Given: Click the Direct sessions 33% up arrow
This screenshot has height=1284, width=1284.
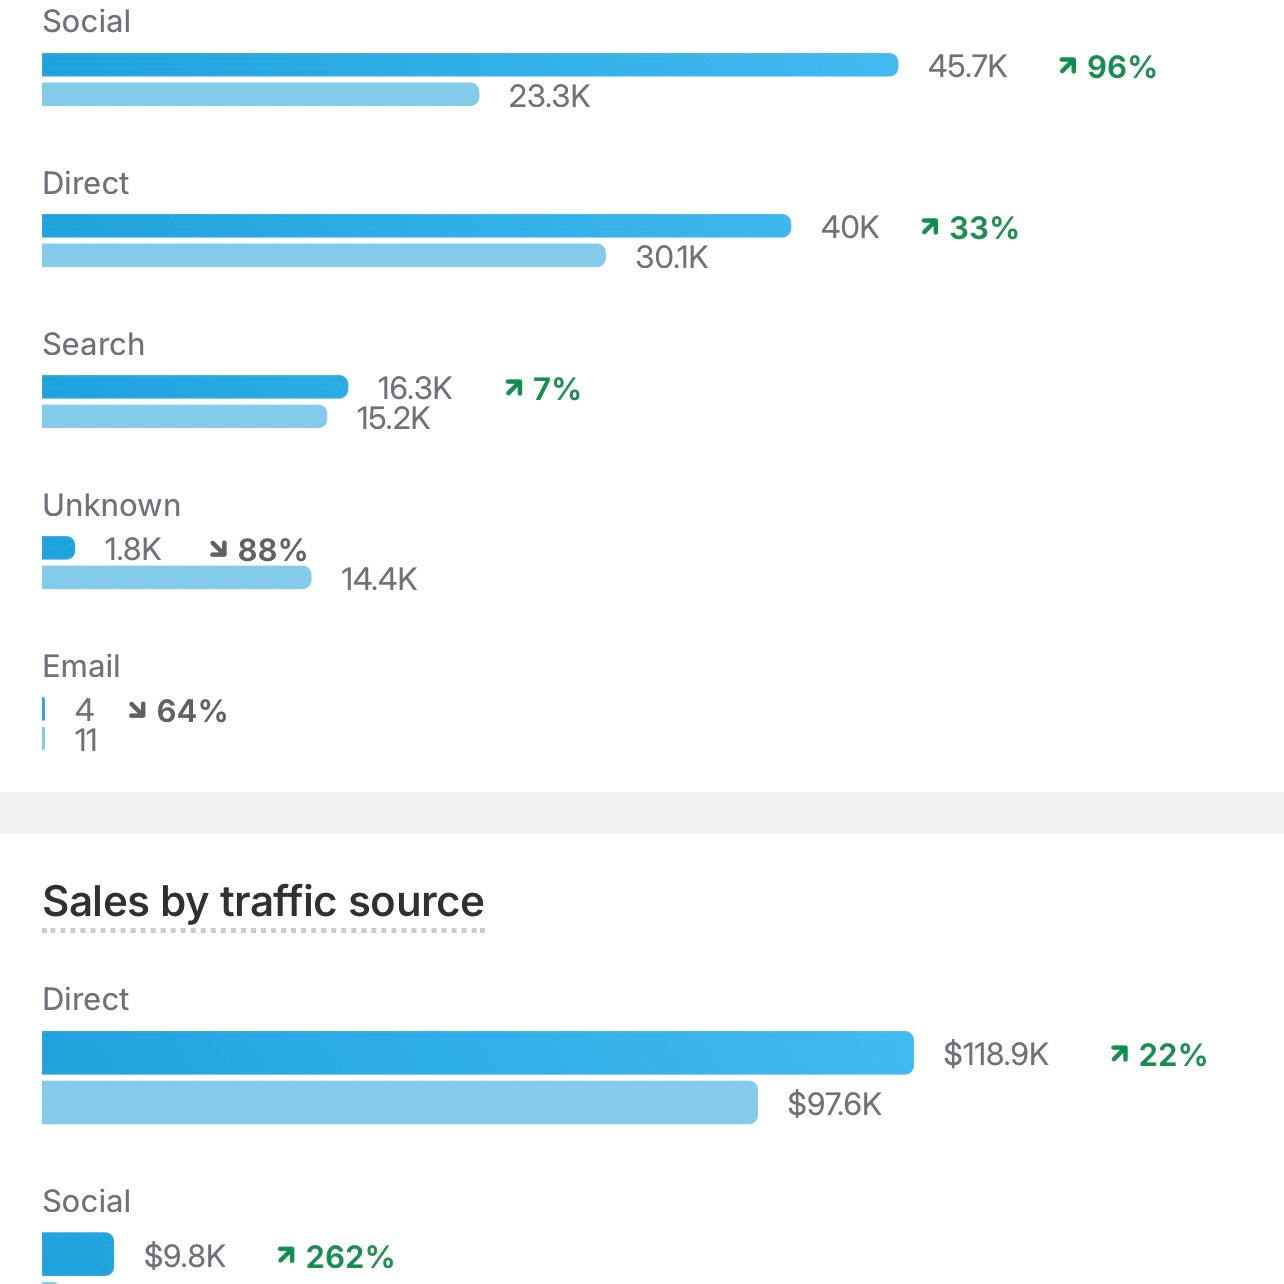Looking at the screenshot, I should coord(930,227).
